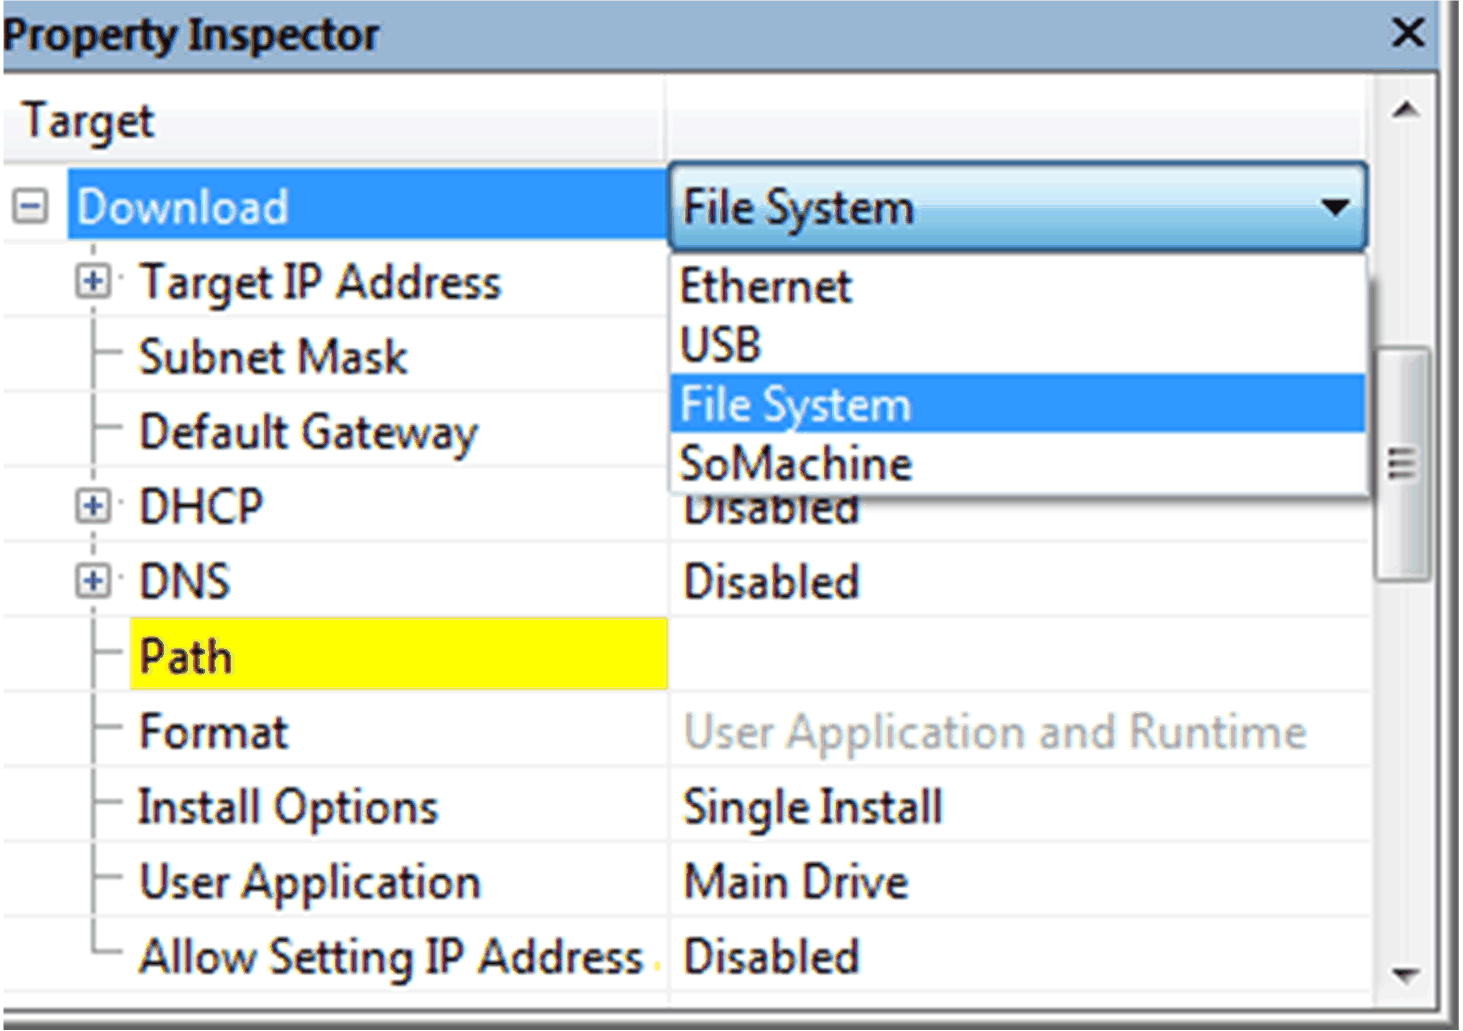The image size is (1463, 1031).
Task: Select the Install Options entry
Action: tap(288, 806)
